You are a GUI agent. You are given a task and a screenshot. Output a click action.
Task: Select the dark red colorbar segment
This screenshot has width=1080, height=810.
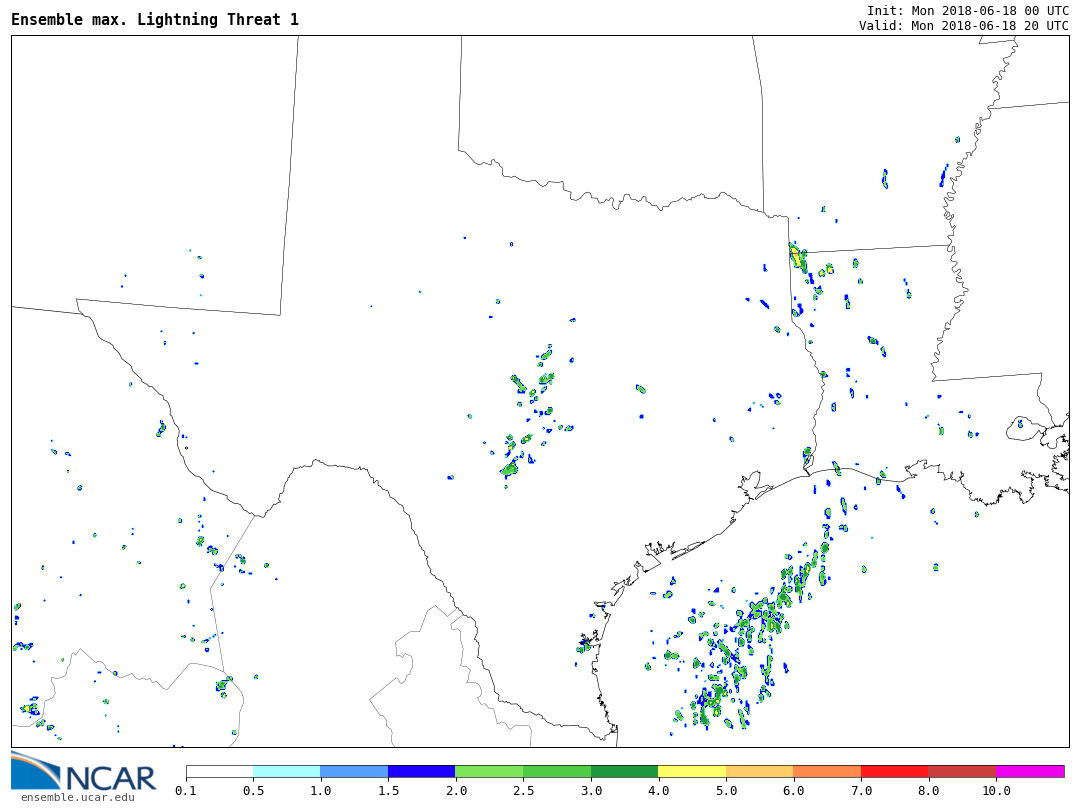(x=962, y=772)
